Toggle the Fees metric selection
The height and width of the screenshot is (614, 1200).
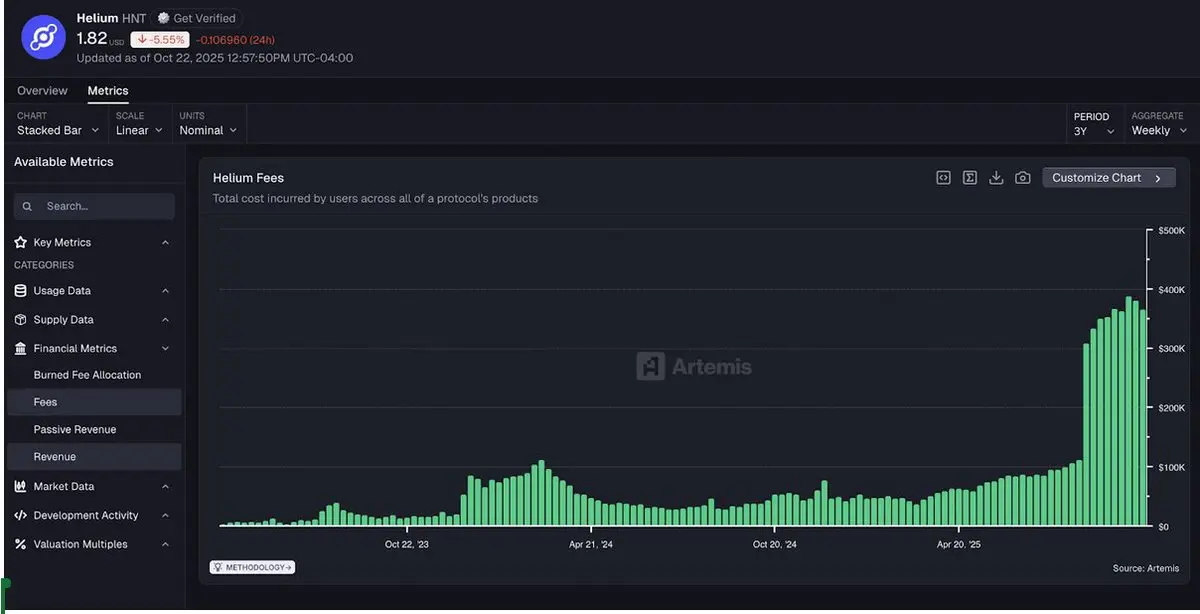click(x=46, y=402)
